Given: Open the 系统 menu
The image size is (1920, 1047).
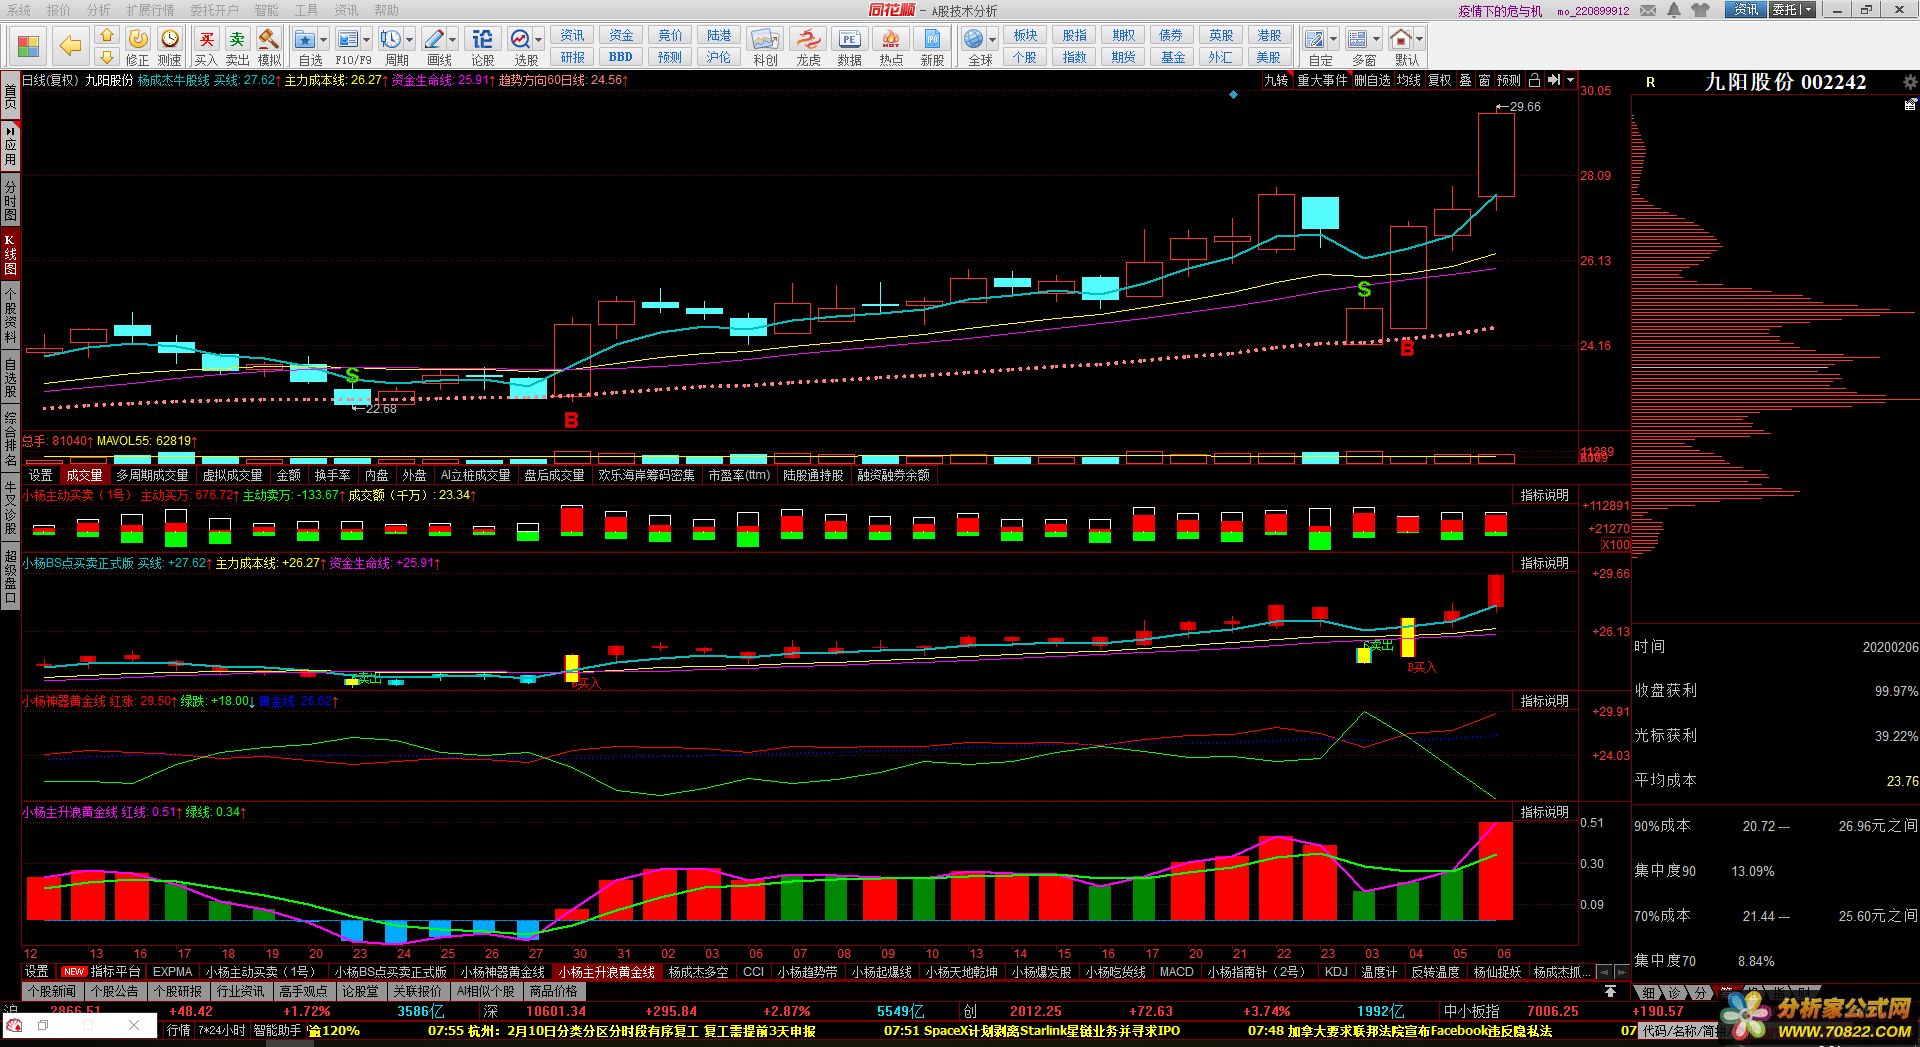Looking at the screenshot, I should click(19, 10).
